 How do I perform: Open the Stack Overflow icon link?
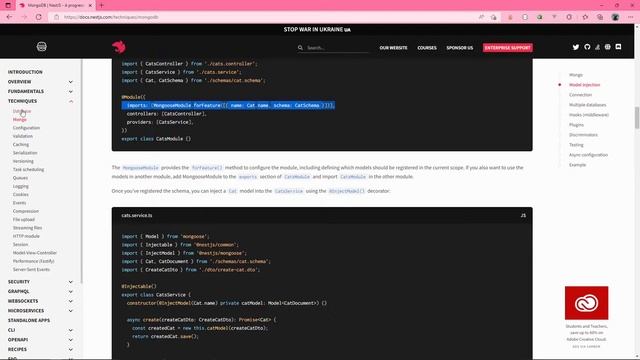click(x=598, y=47)
